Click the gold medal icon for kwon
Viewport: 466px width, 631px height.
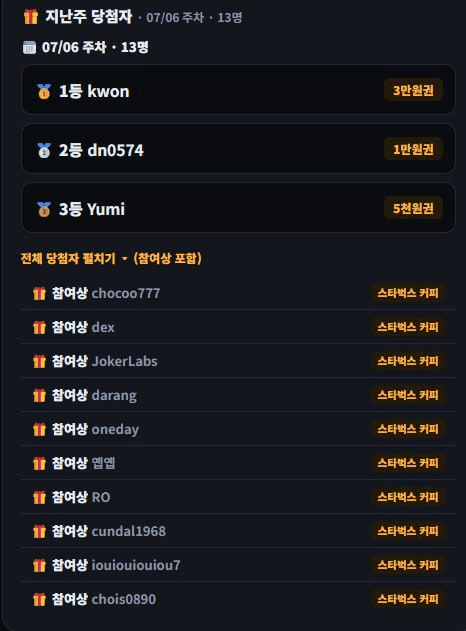44,92
